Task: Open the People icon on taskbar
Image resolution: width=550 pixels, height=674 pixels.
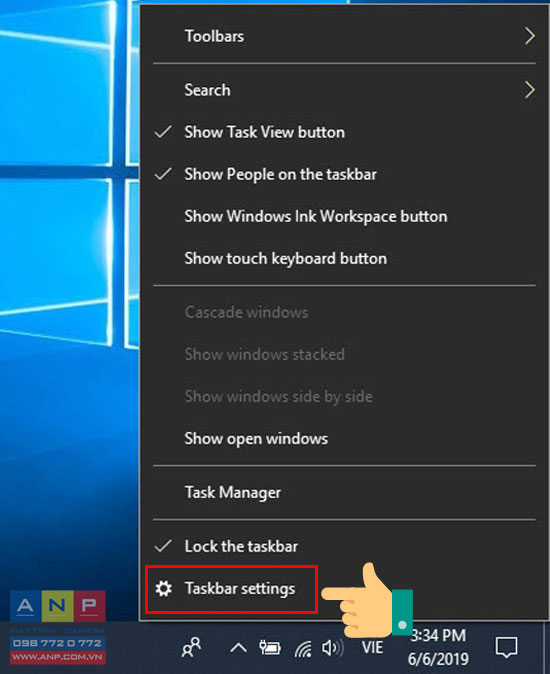Action: pos(191,647)
